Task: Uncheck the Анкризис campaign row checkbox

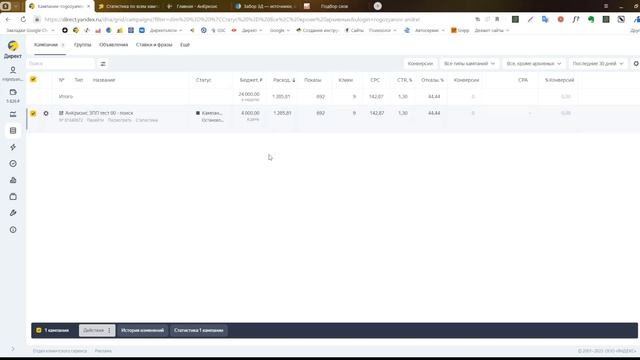Action: tap(33, 113)
